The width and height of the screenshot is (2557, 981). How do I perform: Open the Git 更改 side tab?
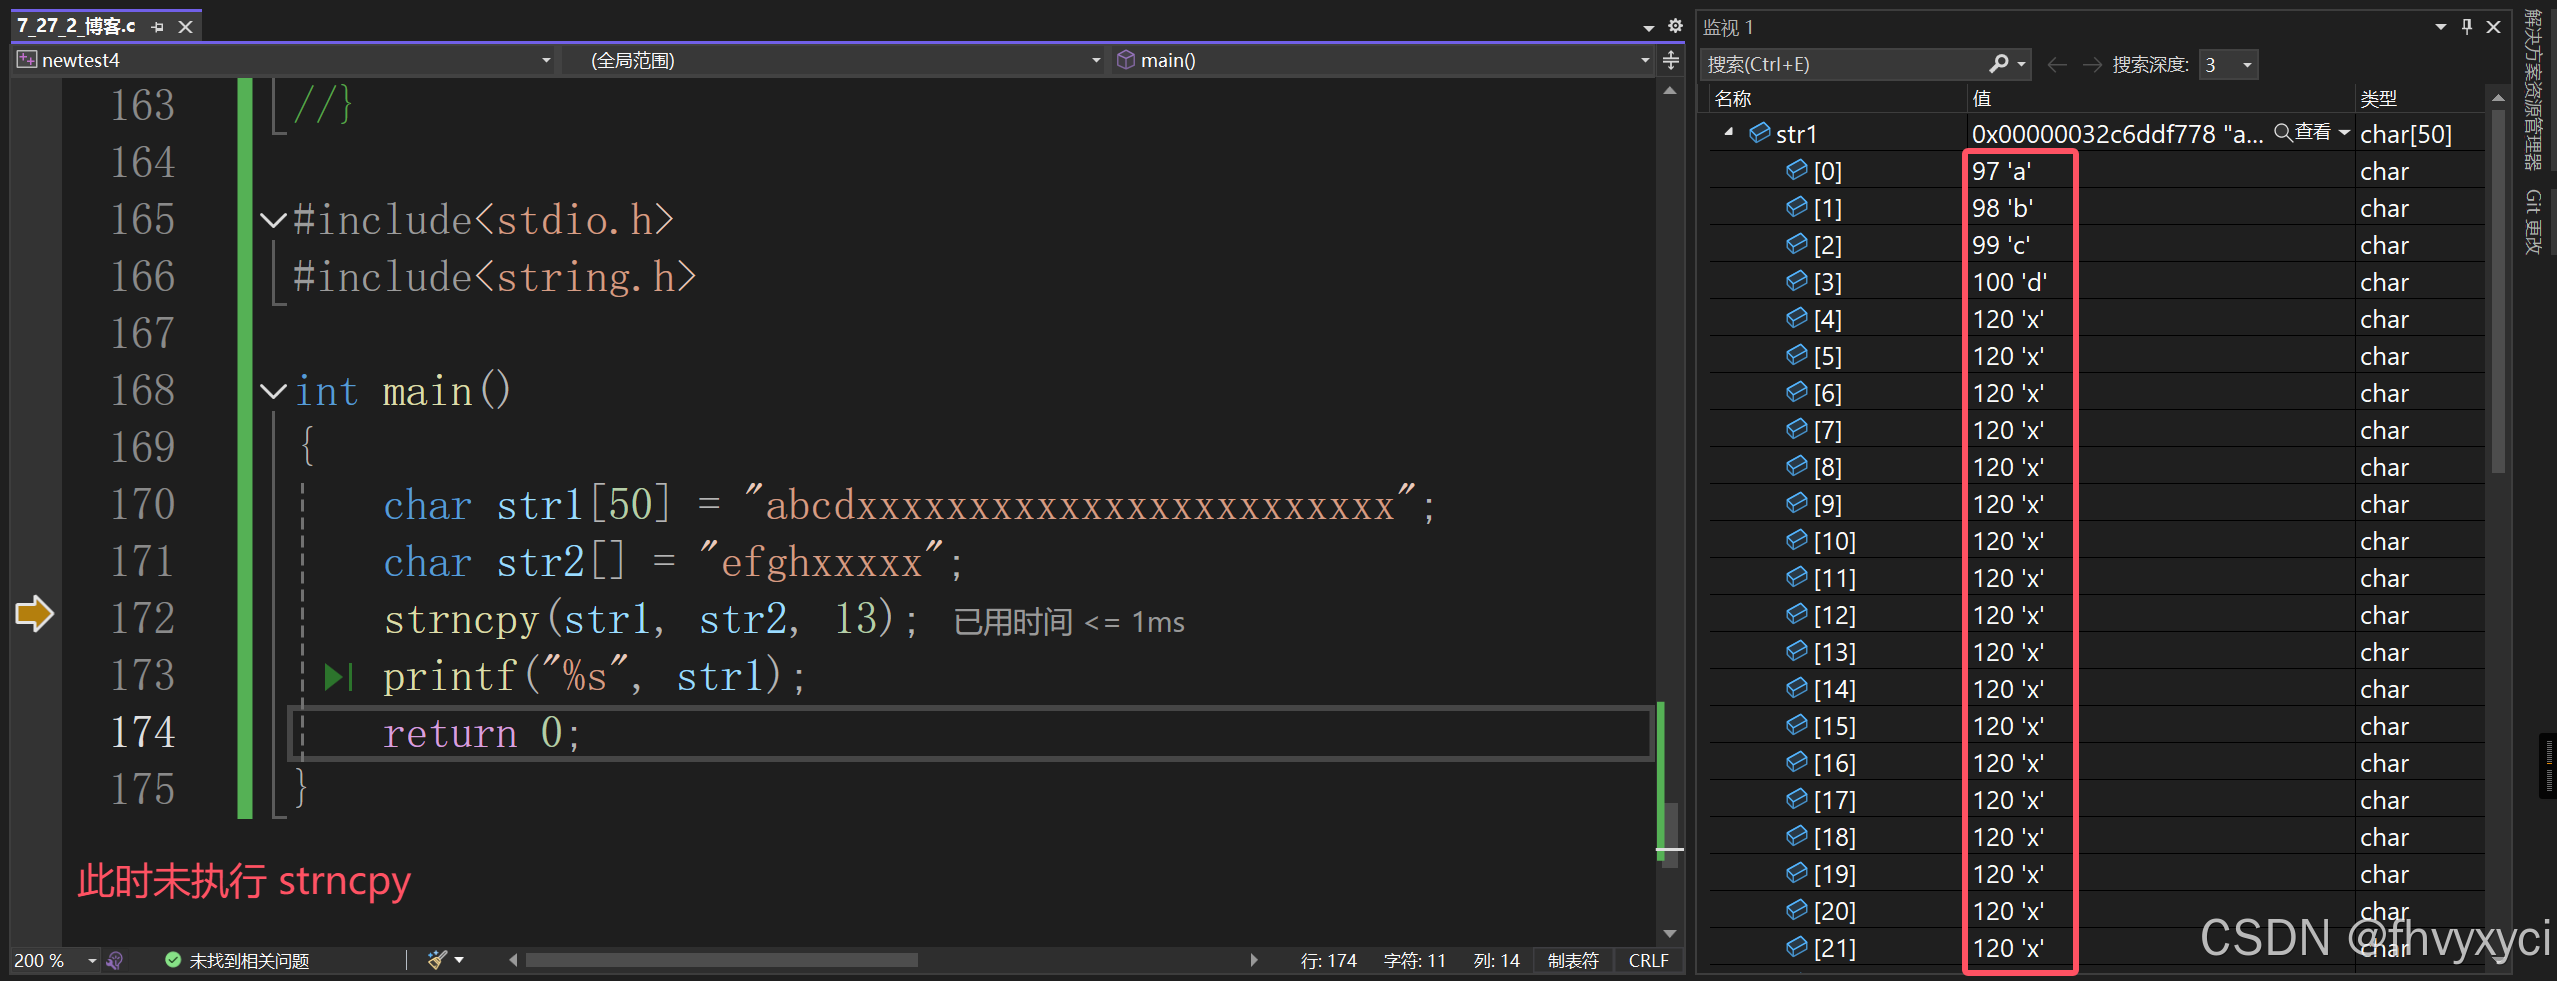pyautogui.click(x=2532, y=221)
